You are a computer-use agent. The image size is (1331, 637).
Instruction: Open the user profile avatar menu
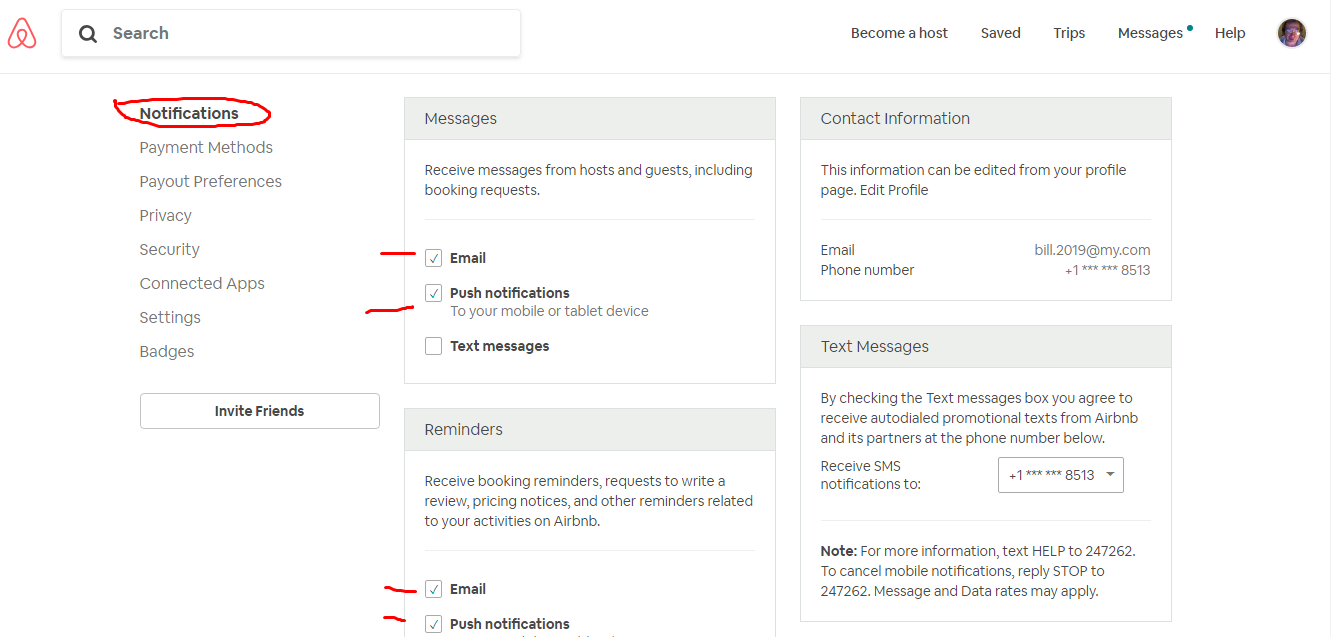click(1291, 33)
